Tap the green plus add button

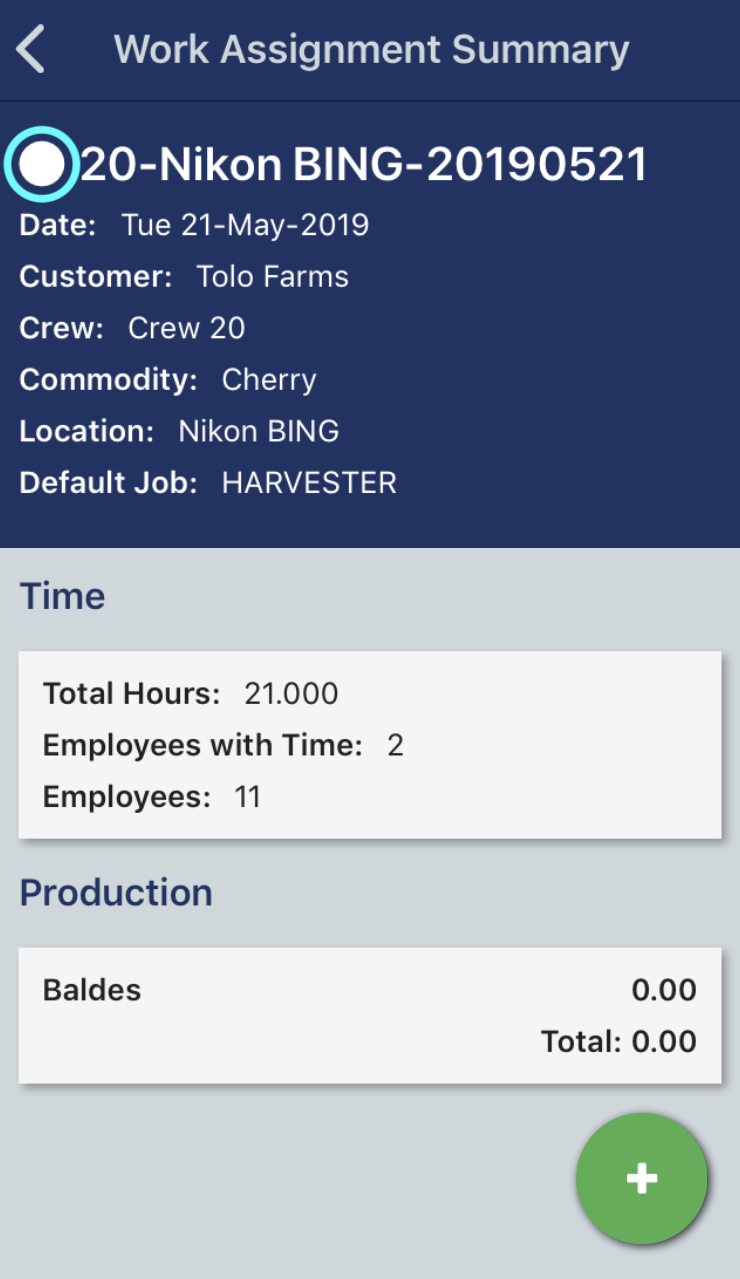click(x=641, y=1178)
